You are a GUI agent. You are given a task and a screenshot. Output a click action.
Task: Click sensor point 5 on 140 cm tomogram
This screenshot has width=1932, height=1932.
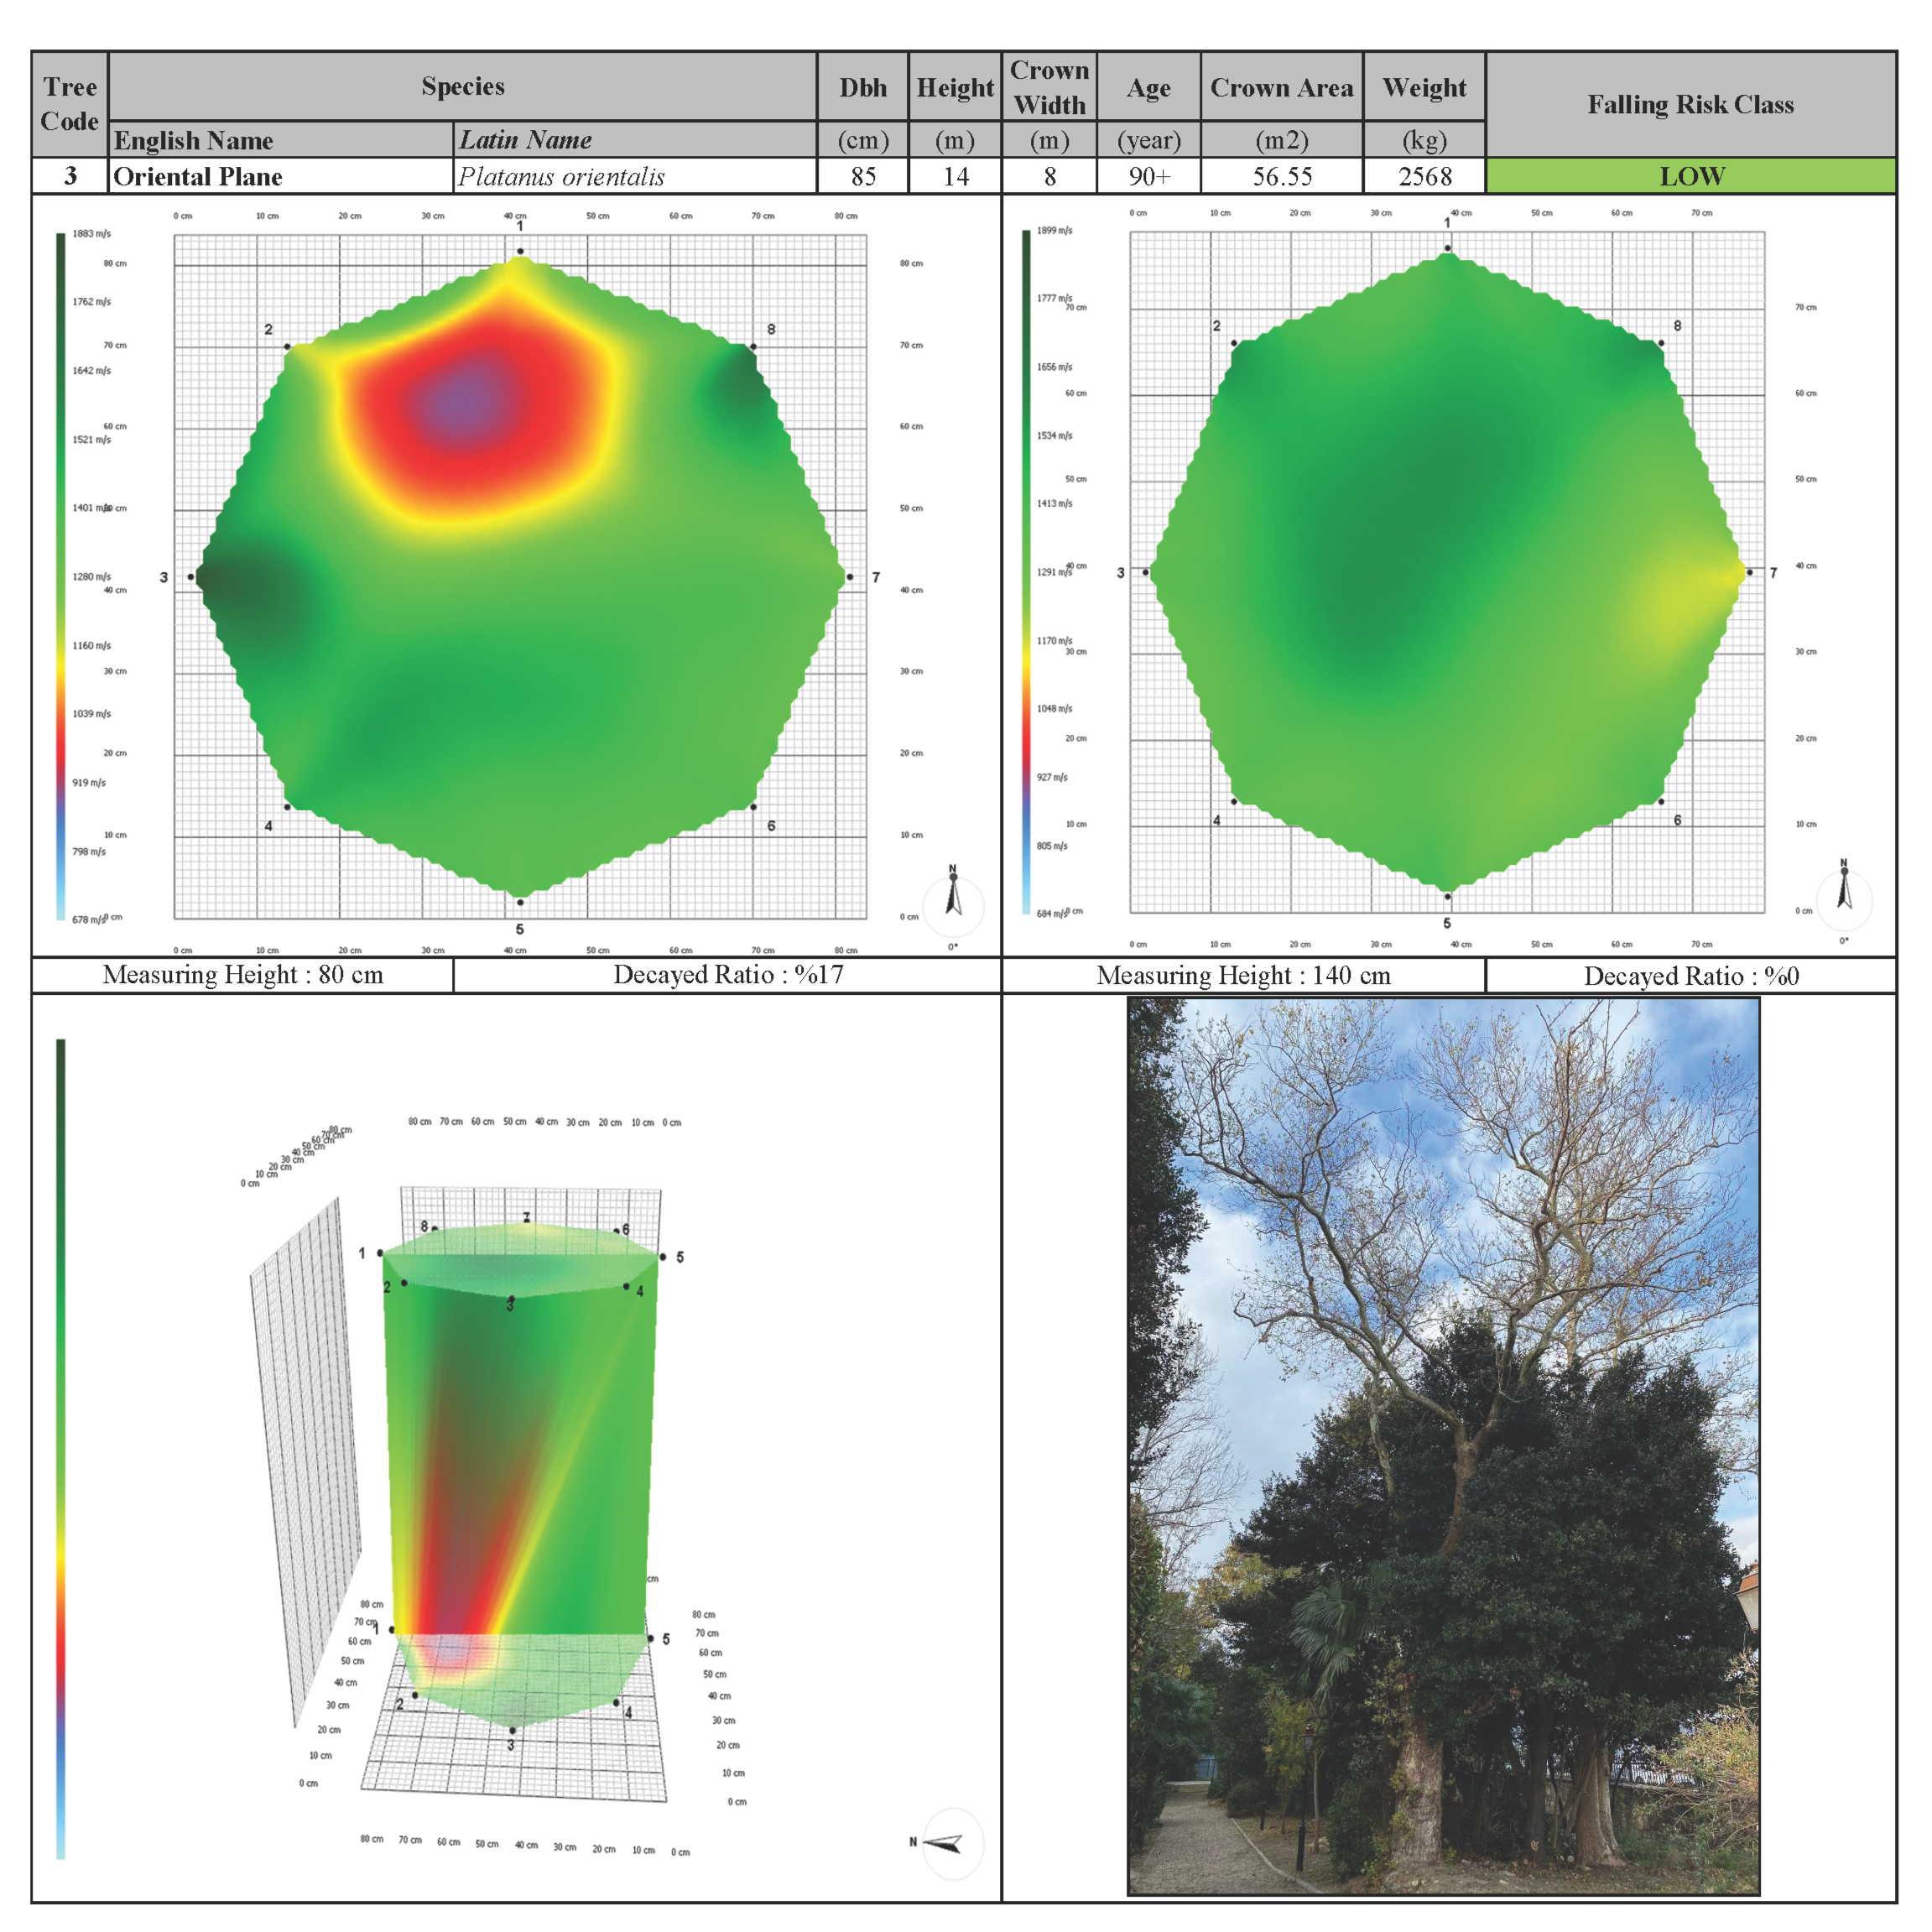[x=1447, y=896]
